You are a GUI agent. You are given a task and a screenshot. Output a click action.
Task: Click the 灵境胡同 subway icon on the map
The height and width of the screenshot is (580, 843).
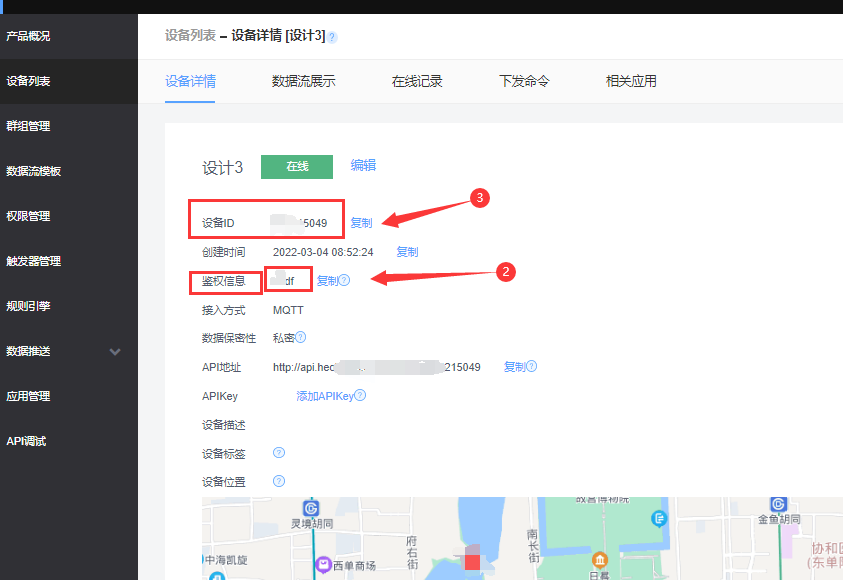[x=311, y=509]
